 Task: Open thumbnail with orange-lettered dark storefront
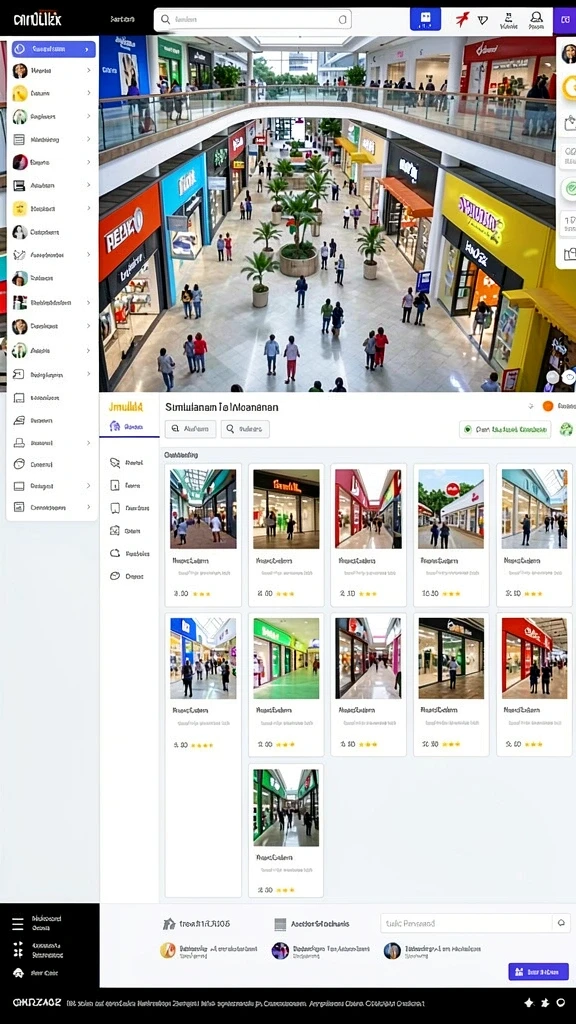[x=286, y=509]
